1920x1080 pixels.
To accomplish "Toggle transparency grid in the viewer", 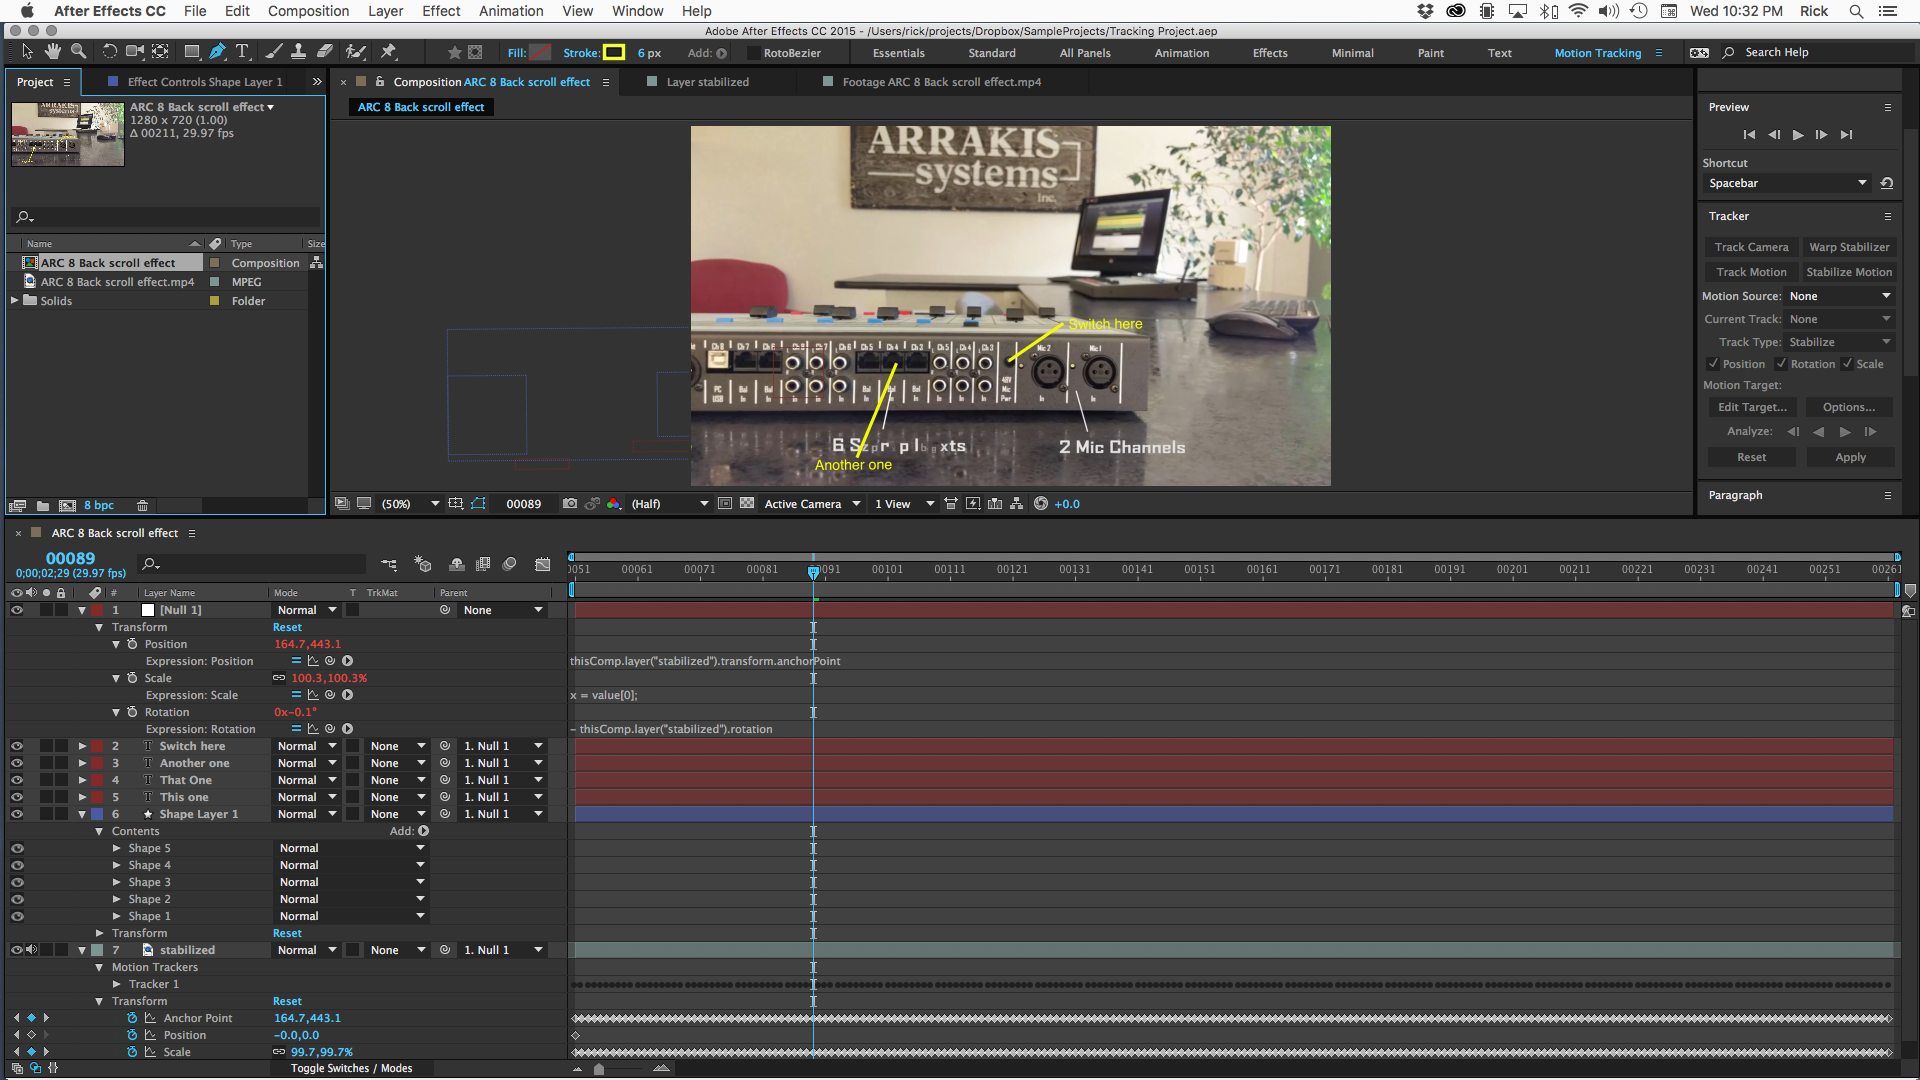I will point(747,504).
